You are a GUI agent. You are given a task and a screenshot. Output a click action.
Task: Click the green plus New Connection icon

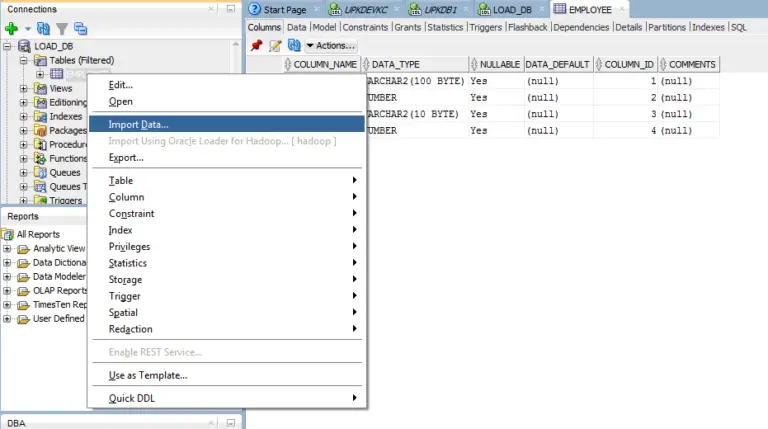(x=11, y=29)
